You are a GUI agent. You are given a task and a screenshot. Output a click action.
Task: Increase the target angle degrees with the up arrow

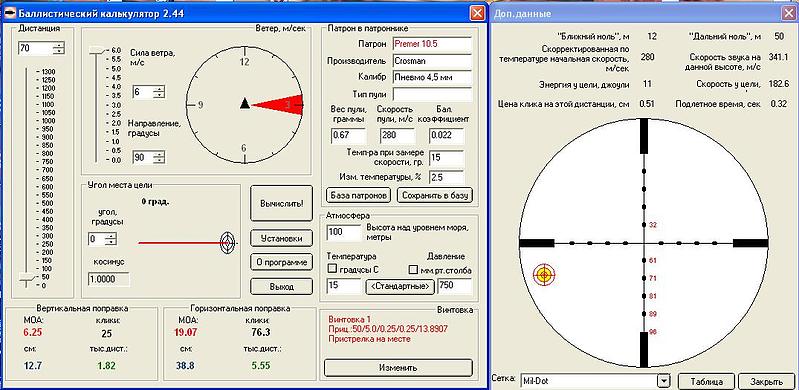[111, 236]
